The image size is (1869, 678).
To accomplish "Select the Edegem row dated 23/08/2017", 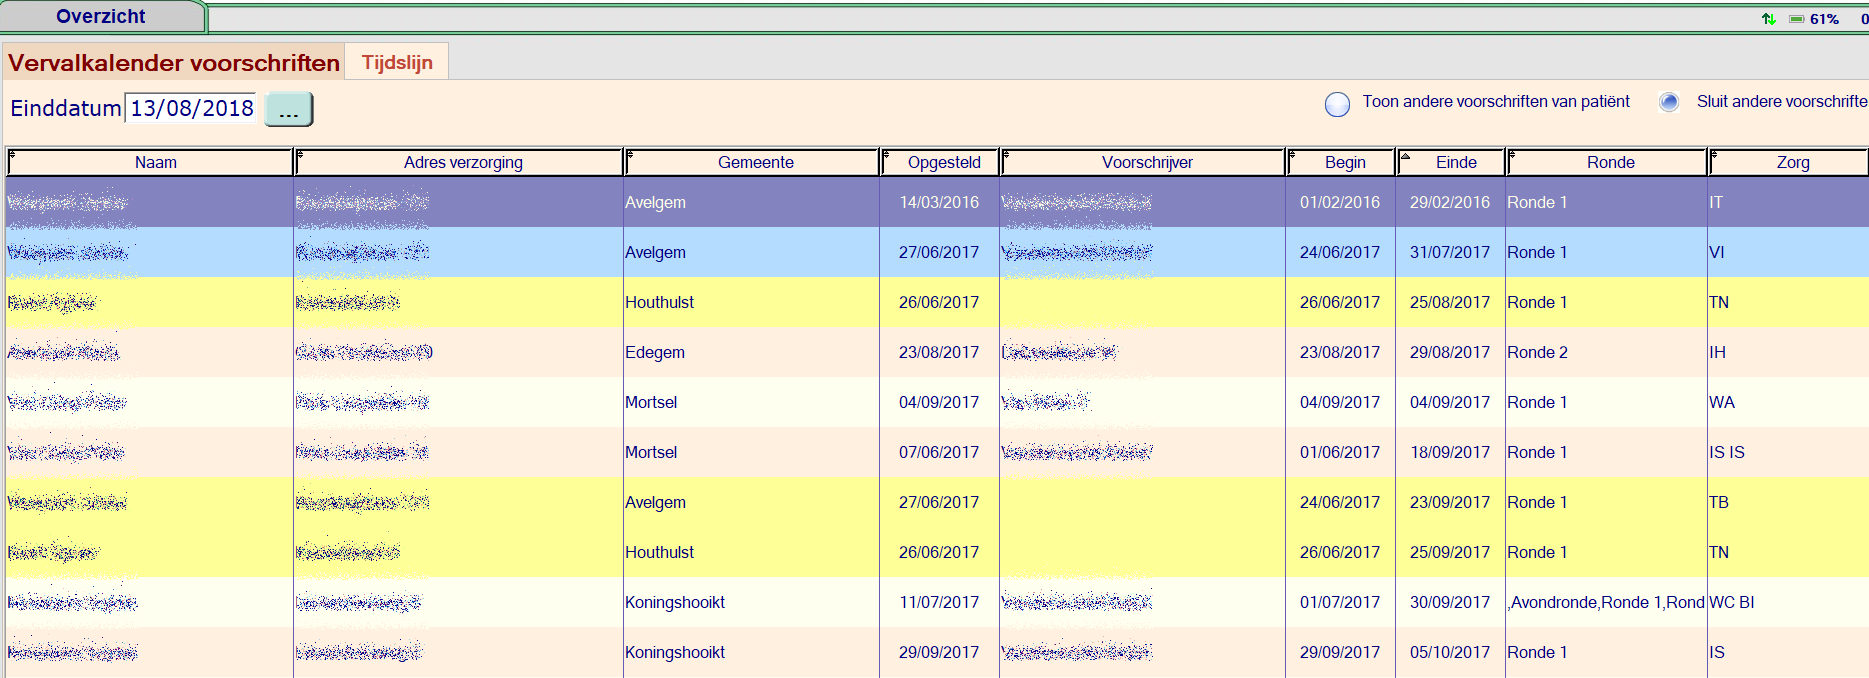I will point(655,352).
